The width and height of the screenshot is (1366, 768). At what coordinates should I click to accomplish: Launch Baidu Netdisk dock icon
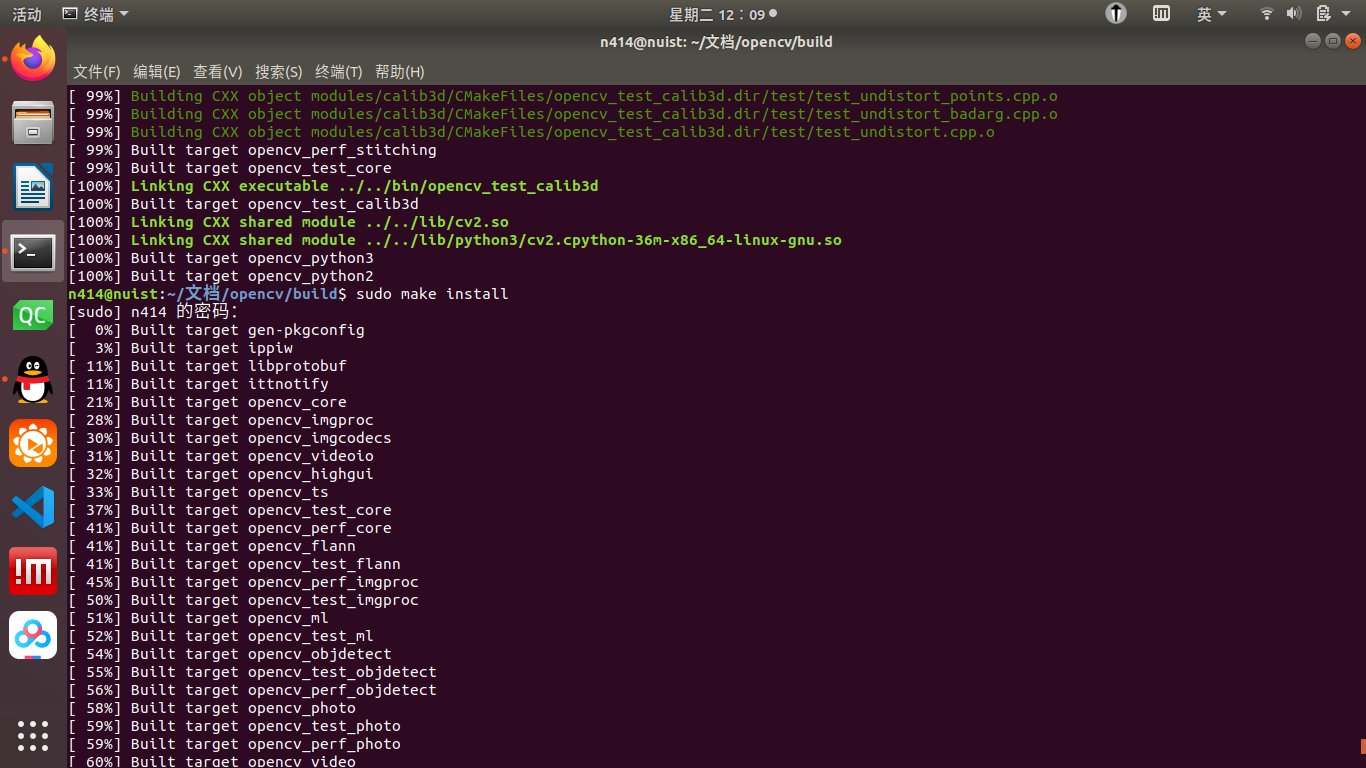tap(33, 635)
